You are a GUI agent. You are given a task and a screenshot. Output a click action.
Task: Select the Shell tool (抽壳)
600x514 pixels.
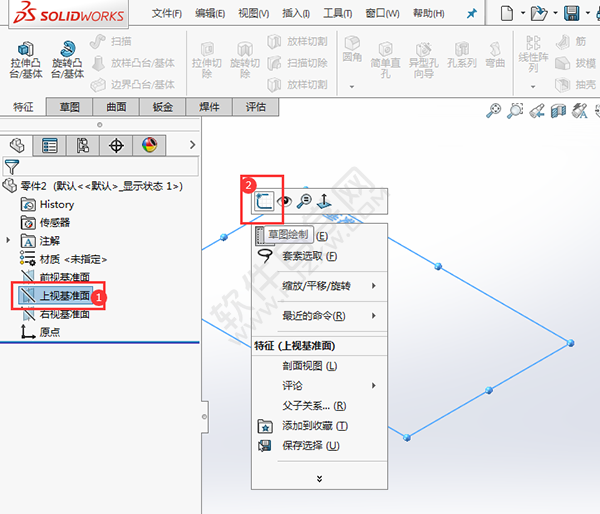[x=576, y=84]
